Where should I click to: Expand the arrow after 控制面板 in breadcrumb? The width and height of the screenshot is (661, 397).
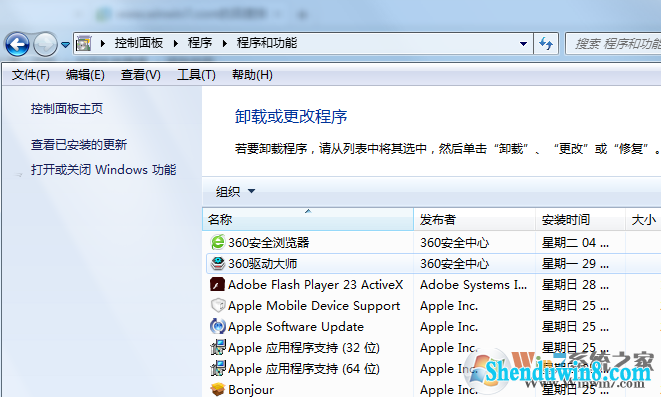tap(175, 43)
